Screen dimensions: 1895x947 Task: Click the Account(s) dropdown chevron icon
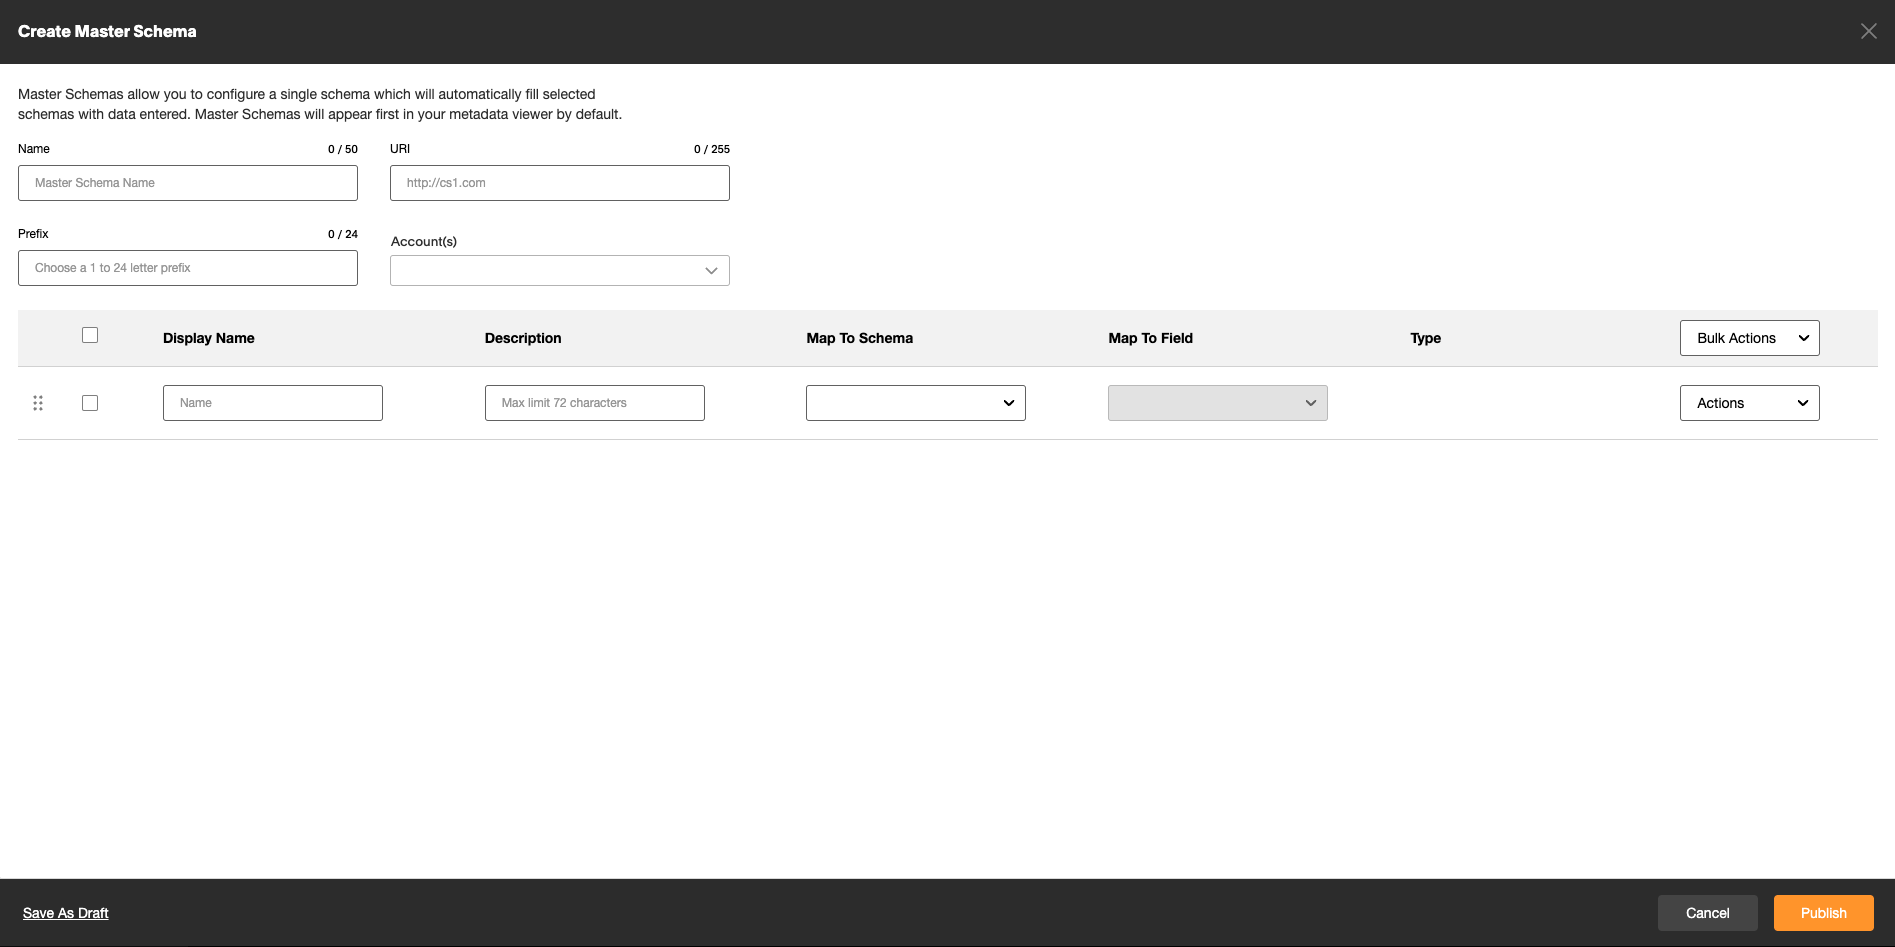point(711,270)
